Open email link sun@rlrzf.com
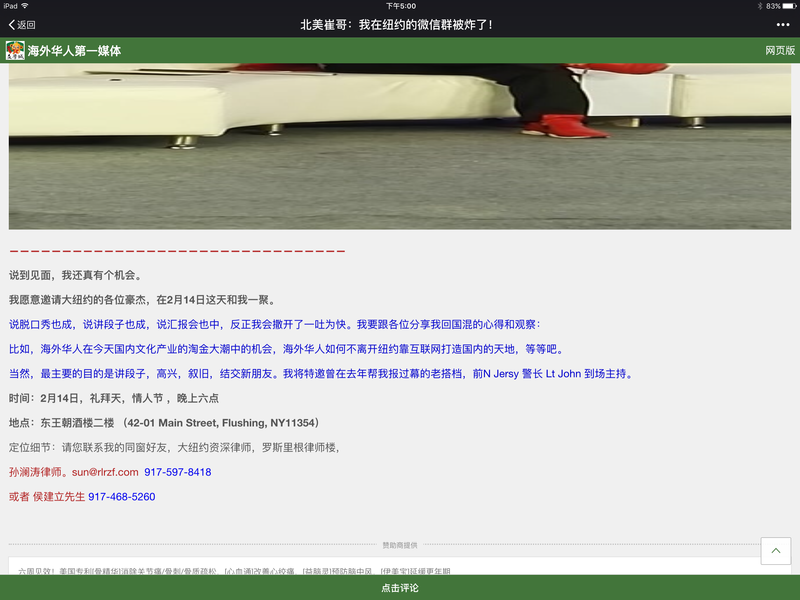 105,472
